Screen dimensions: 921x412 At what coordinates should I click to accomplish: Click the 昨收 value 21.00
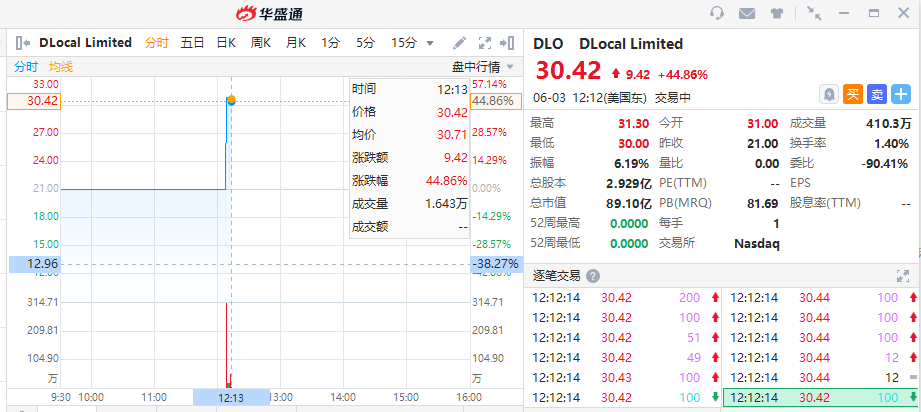coord(762,143)
